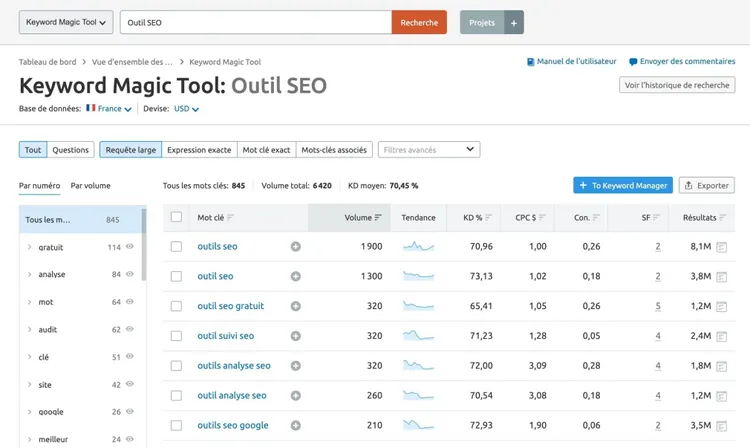Sort by Volume column sort icon

point(378,218)
